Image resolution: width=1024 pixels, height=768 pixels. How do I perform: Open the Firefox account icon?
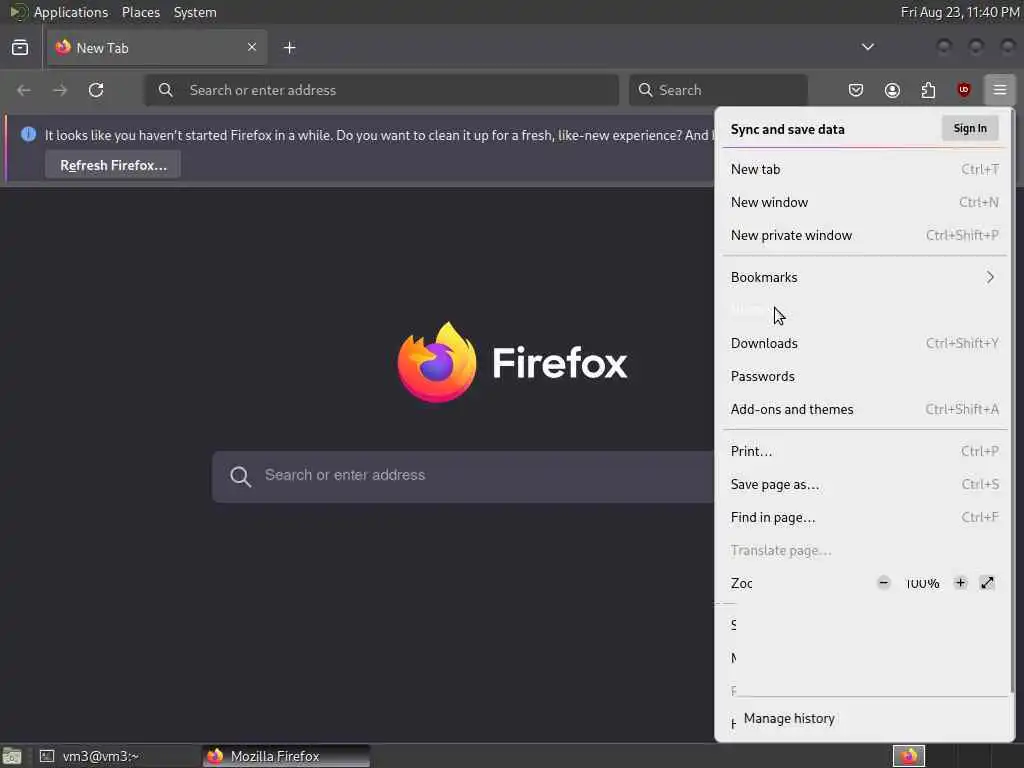892,90
